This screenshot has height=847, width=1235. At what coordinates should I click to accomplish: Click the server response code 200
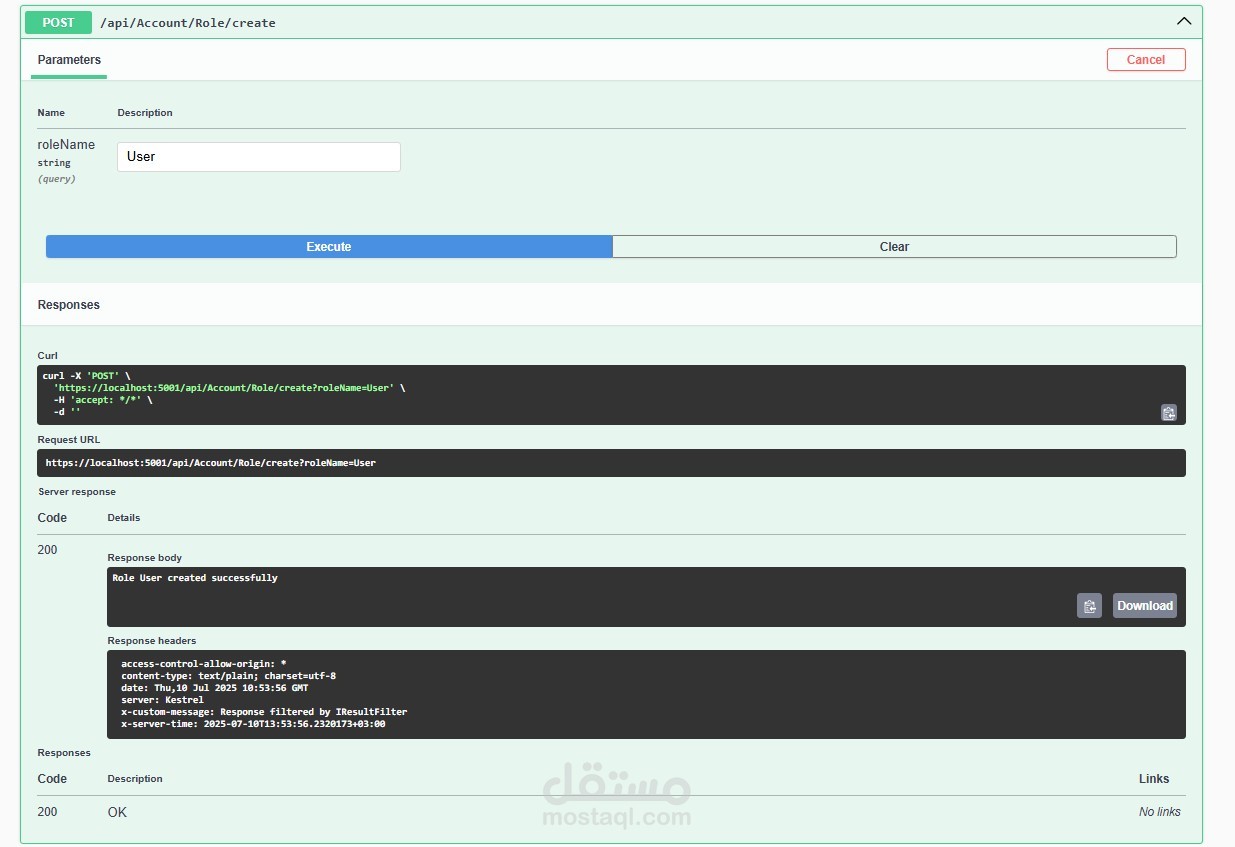(x=47, y=550)
